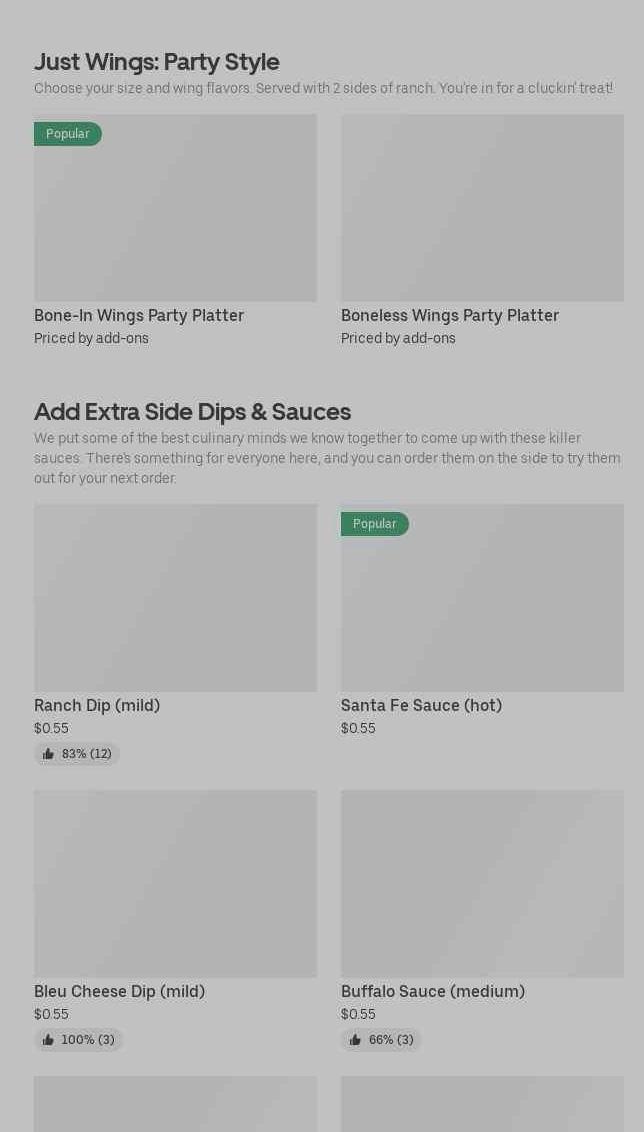Click the Bone-In Wings Party Platter title
This screenshot has height=1132, width=644.
point(139,315)
